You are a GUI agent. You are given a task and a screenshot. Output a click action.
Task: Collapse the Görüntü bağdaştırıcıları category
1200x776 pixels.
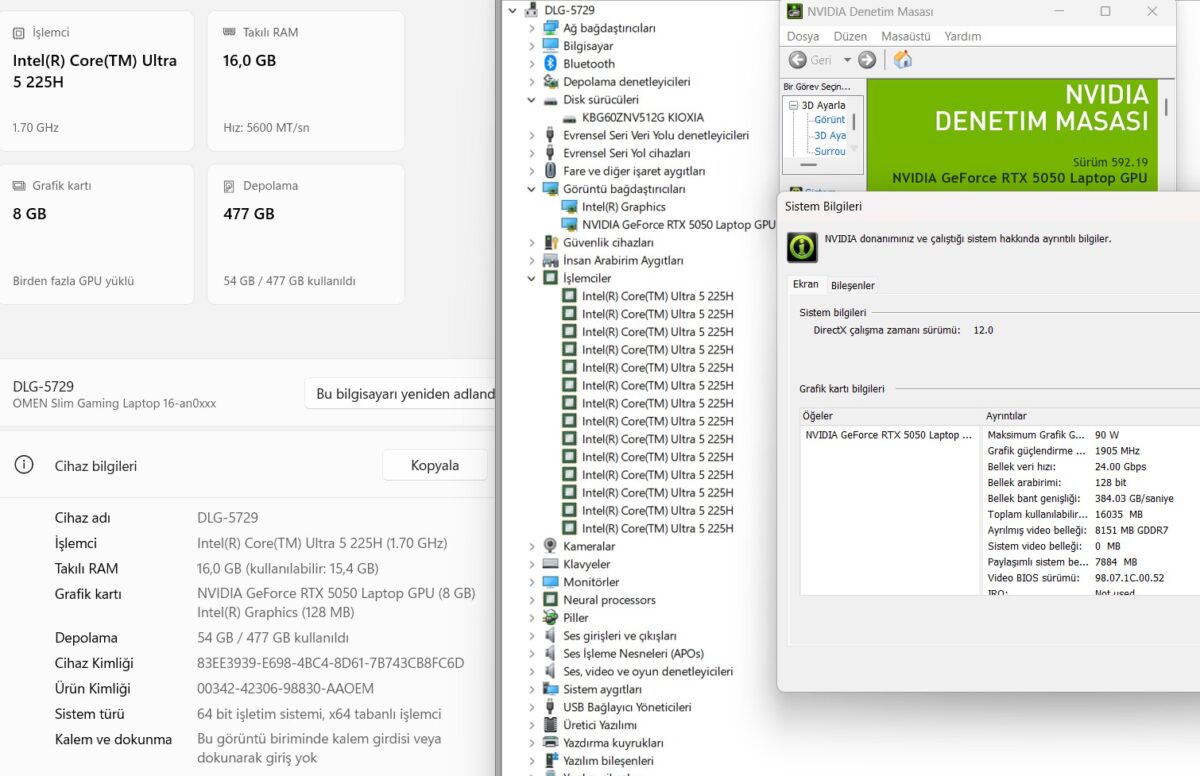(532, 189)
